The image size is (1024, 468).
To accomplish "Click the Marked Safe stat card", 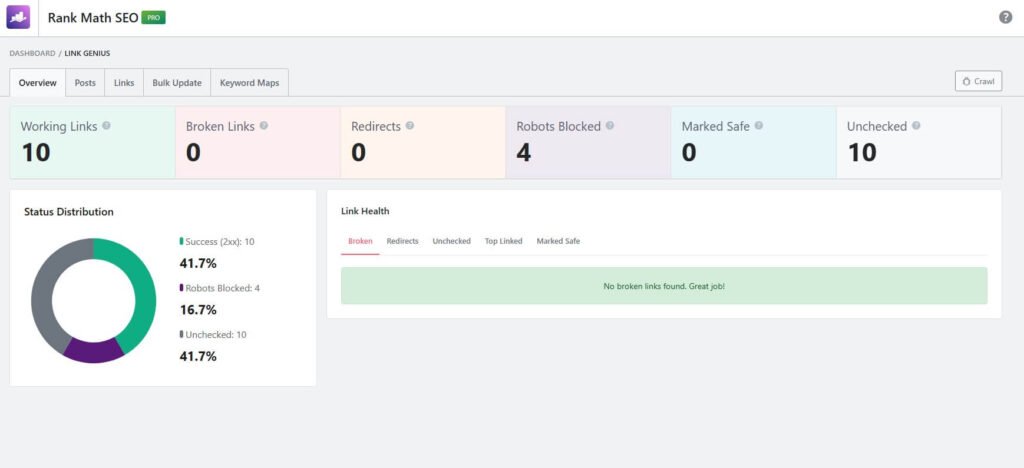I will click(754, 143).
